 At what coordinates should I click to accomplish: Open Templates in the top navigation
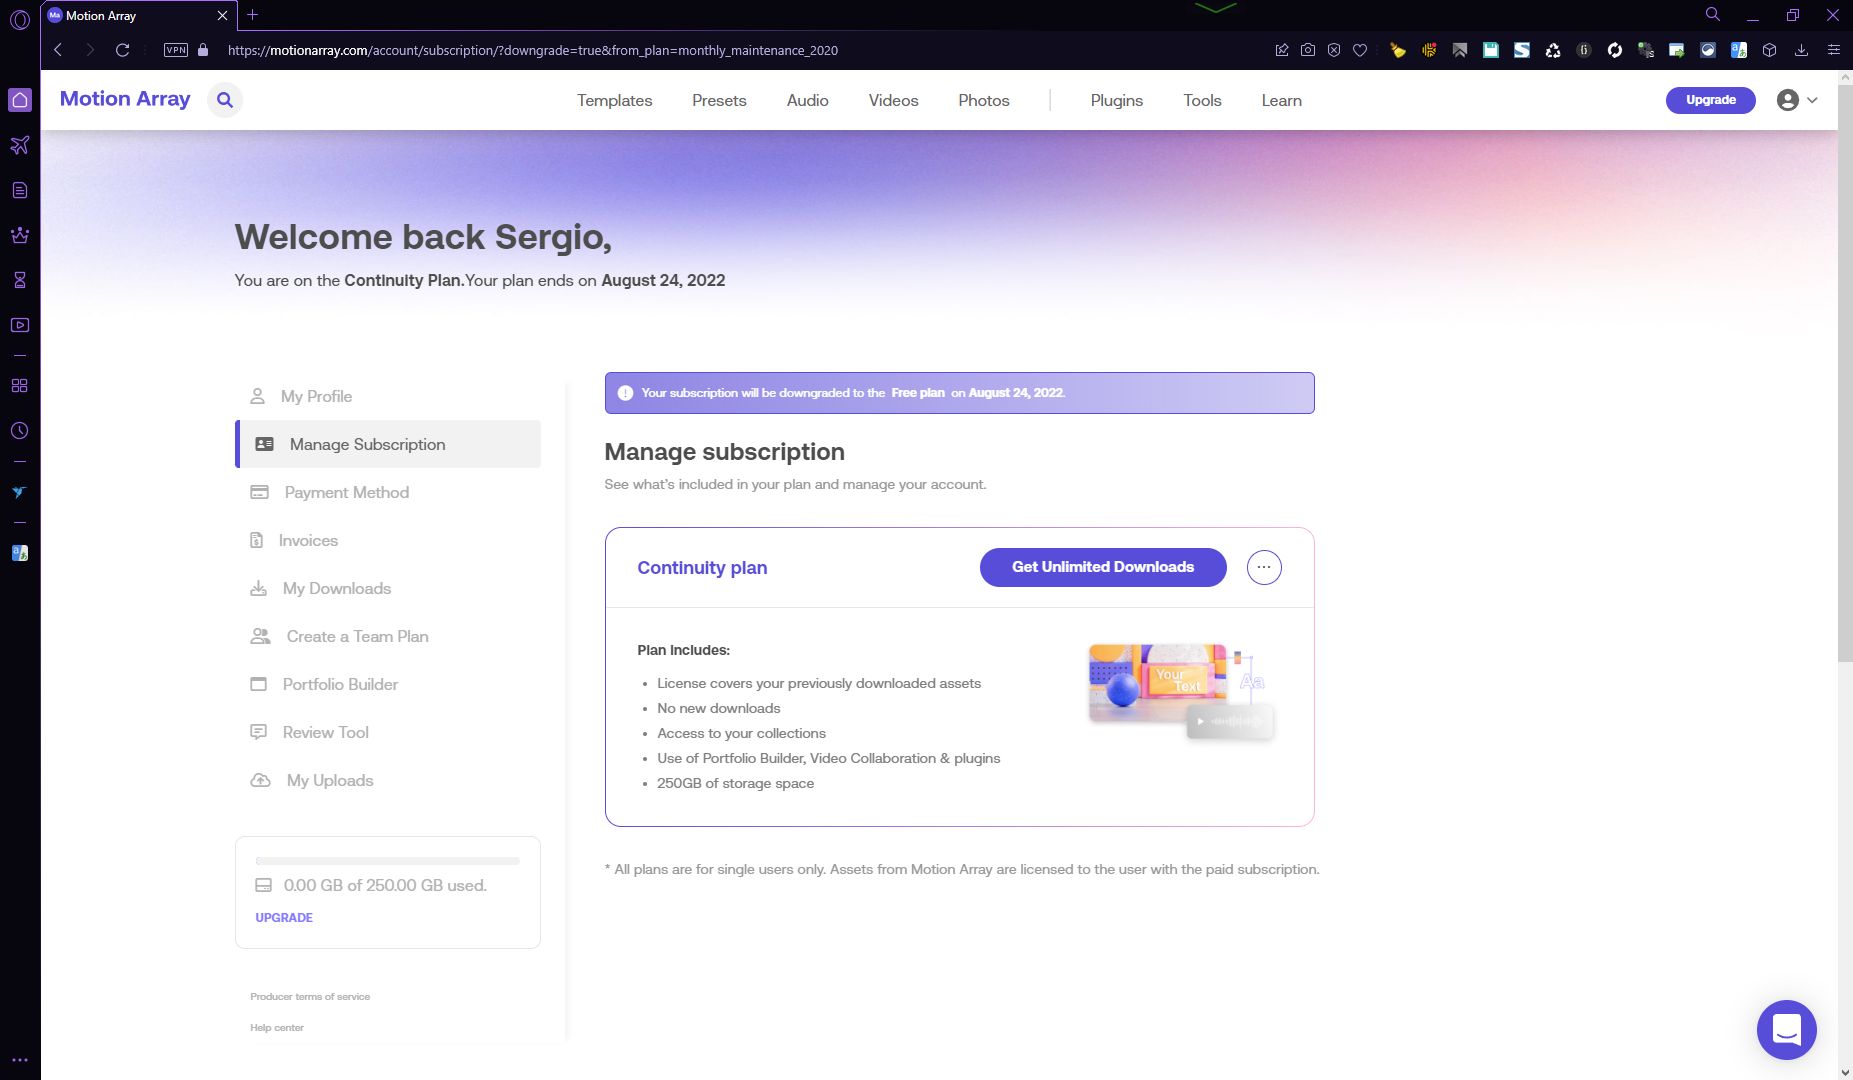coord(614,100)
